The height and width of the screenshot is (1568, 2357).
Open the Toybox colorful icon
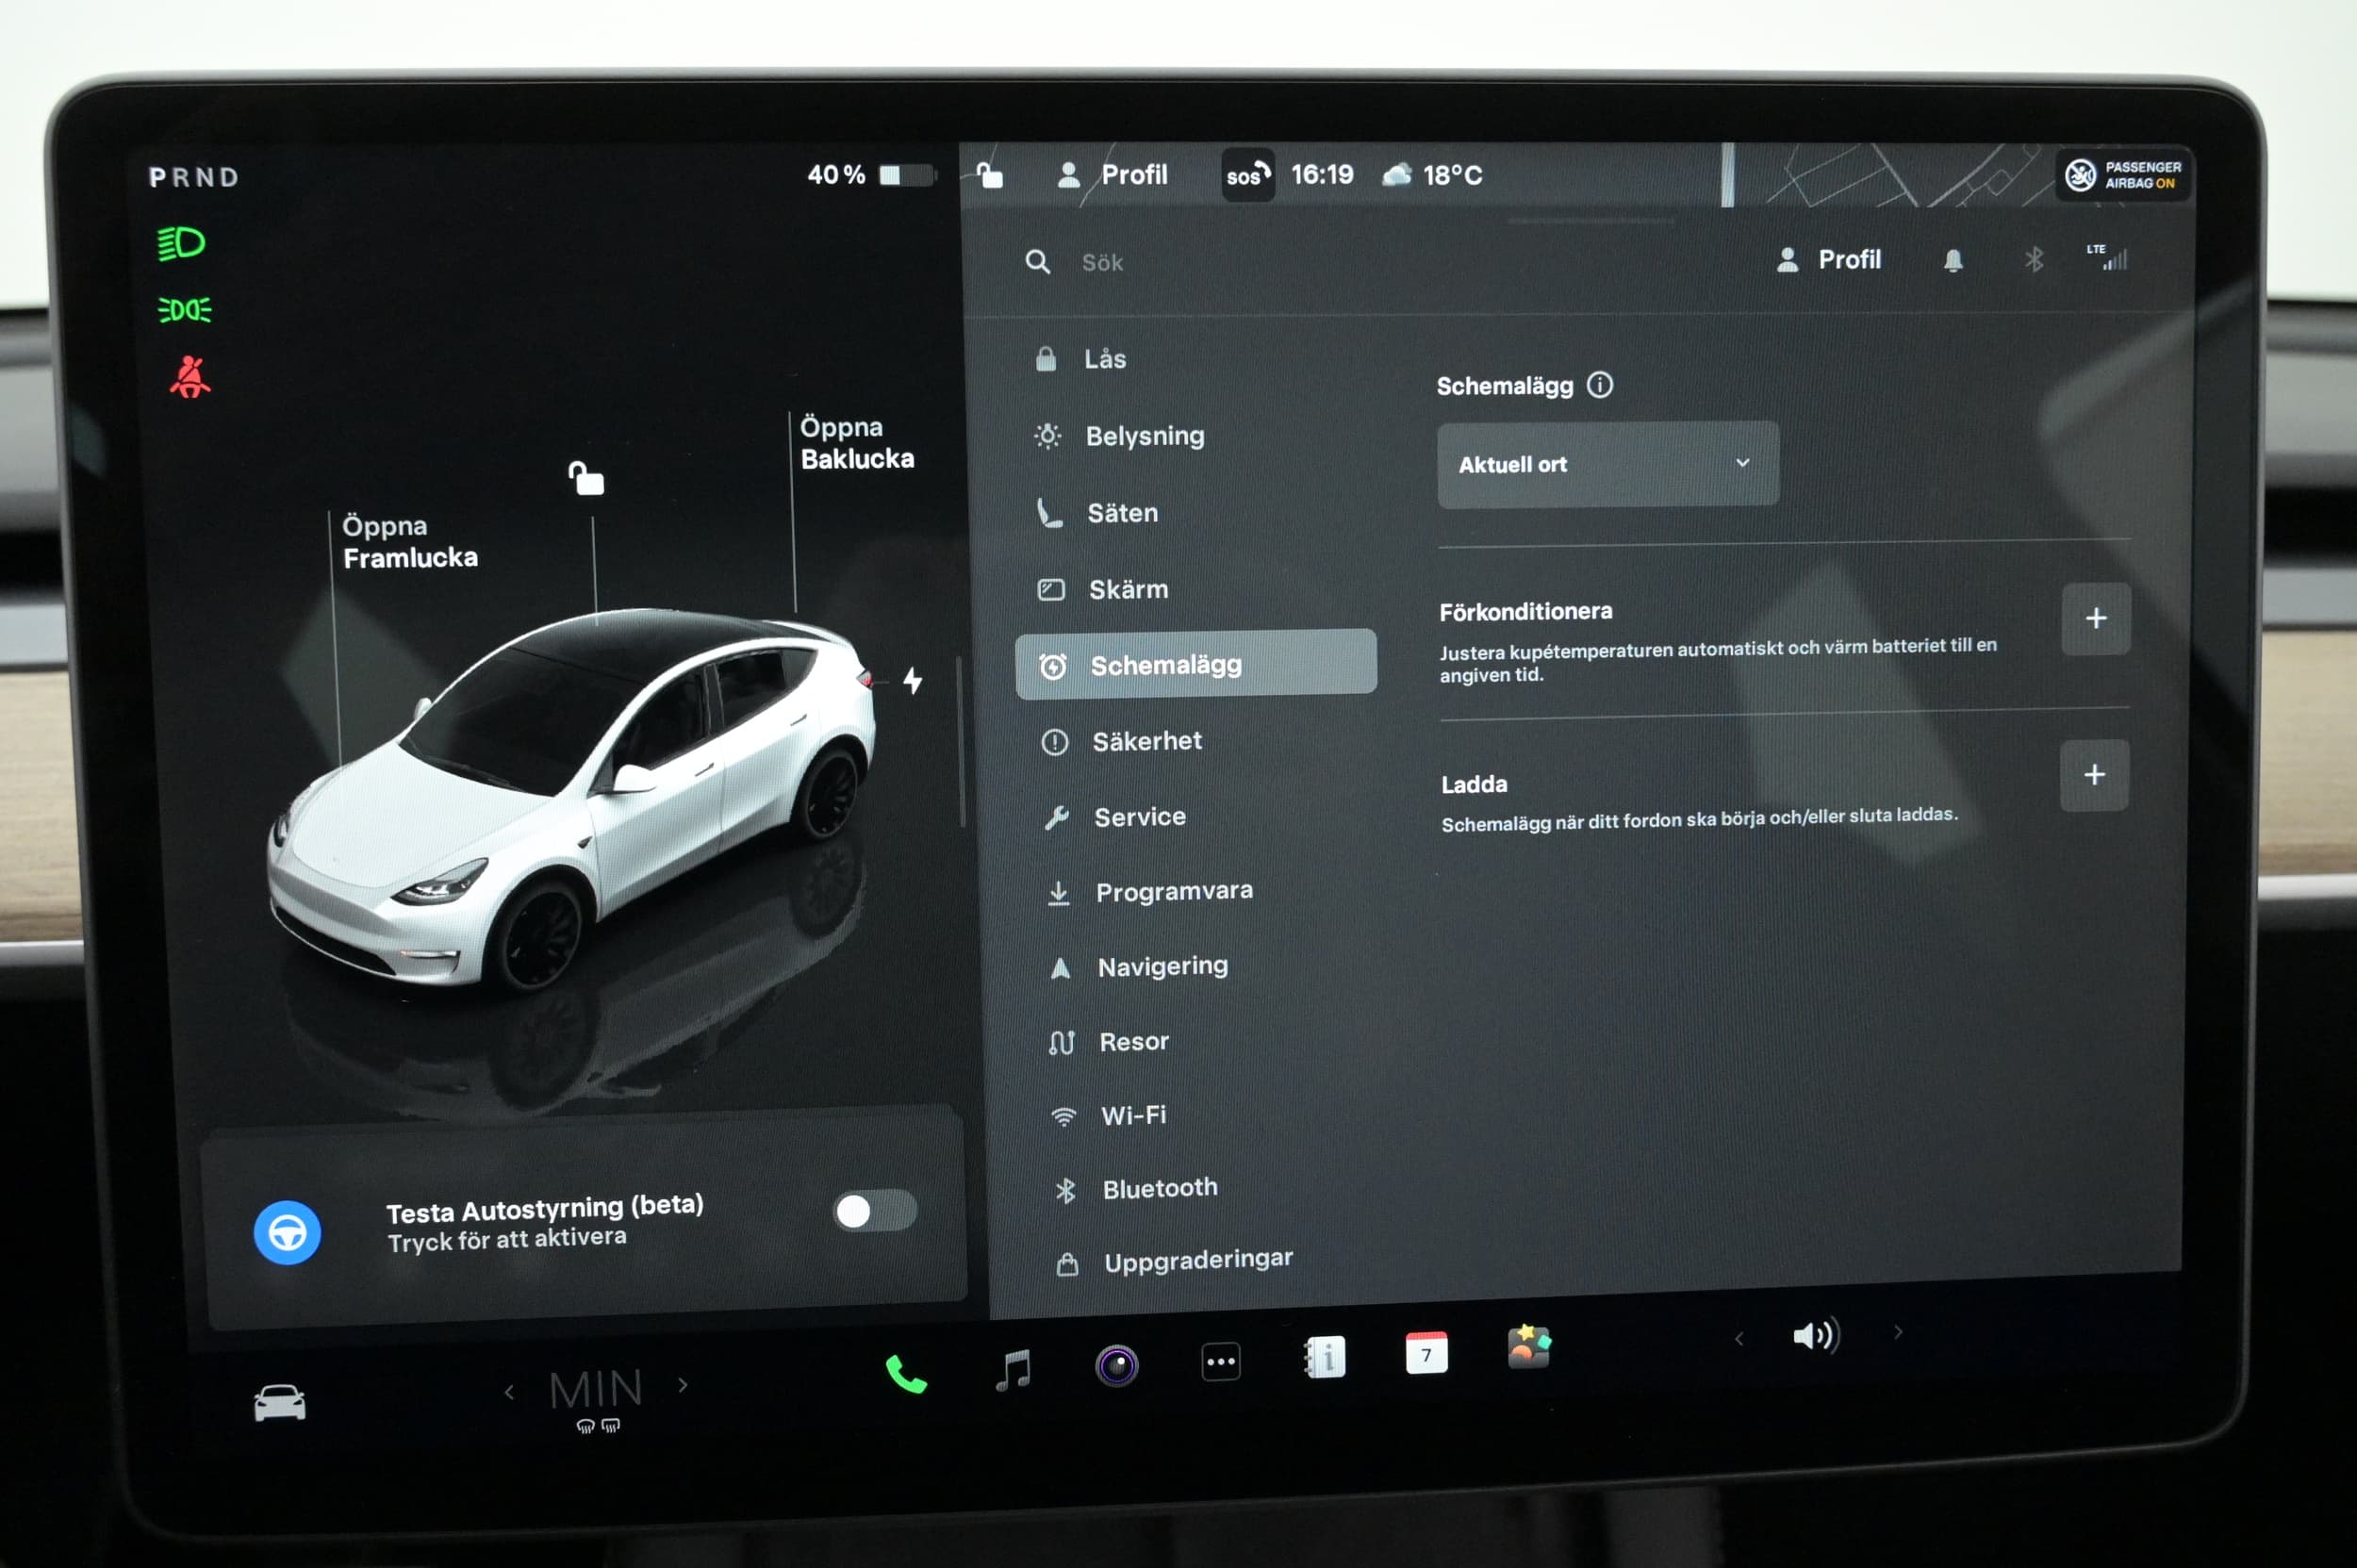(x=1529, y=1347)
